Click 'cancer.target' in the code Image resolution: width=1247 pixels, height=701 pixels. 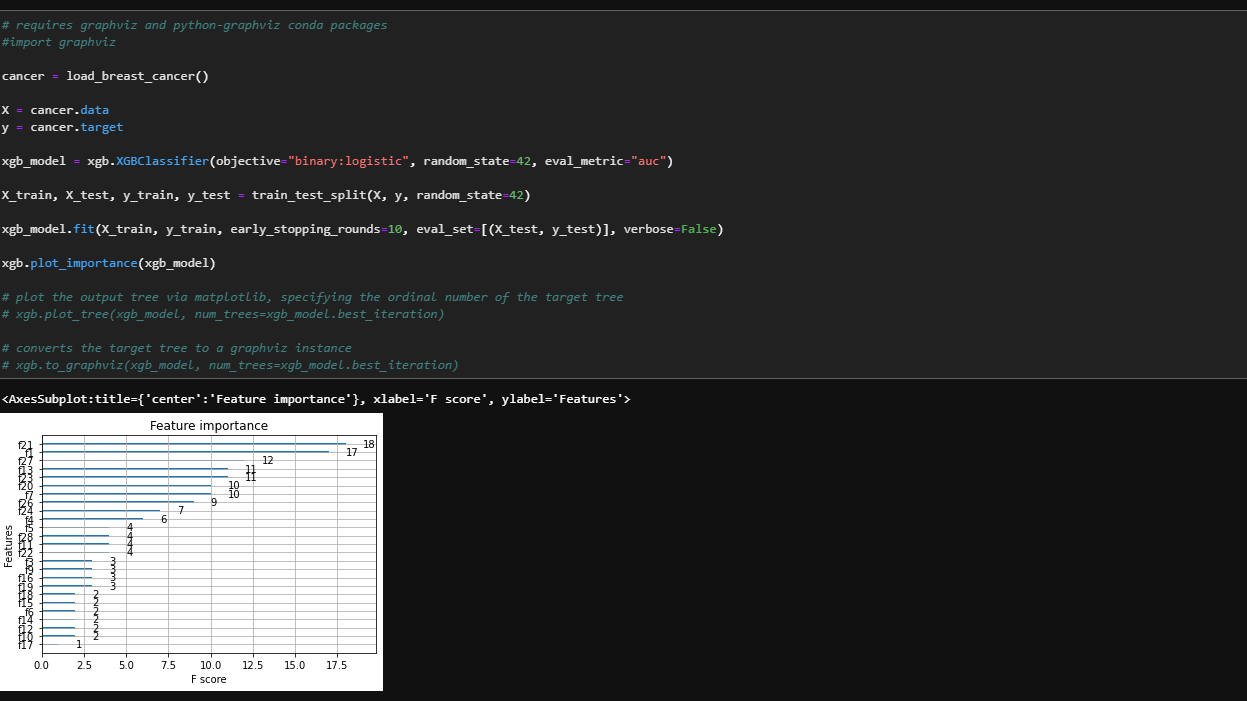click(76, 127)
